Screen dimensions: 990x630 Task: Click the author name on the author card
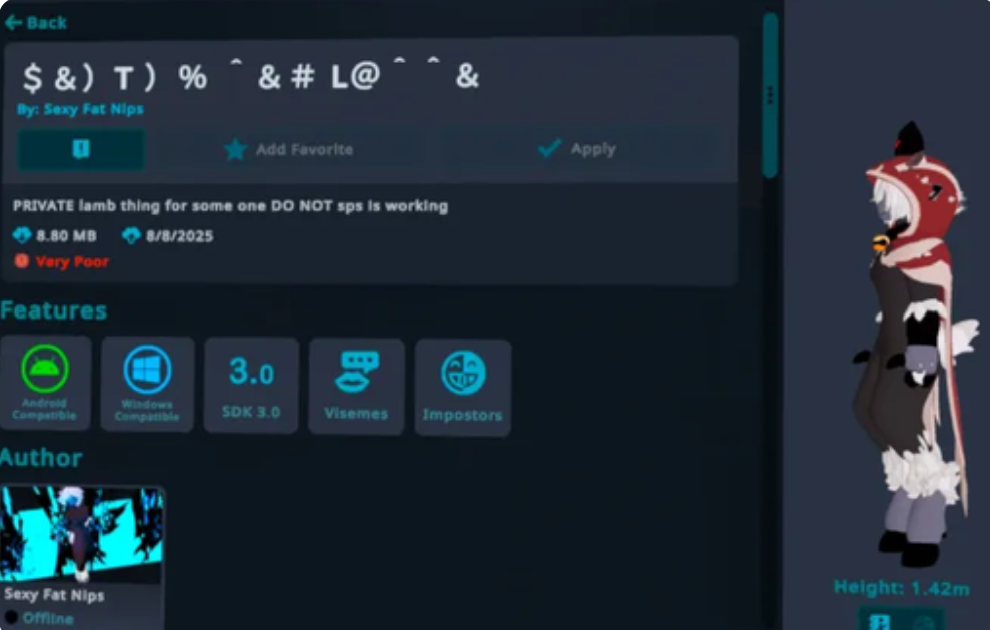click(x=54, y=595)
